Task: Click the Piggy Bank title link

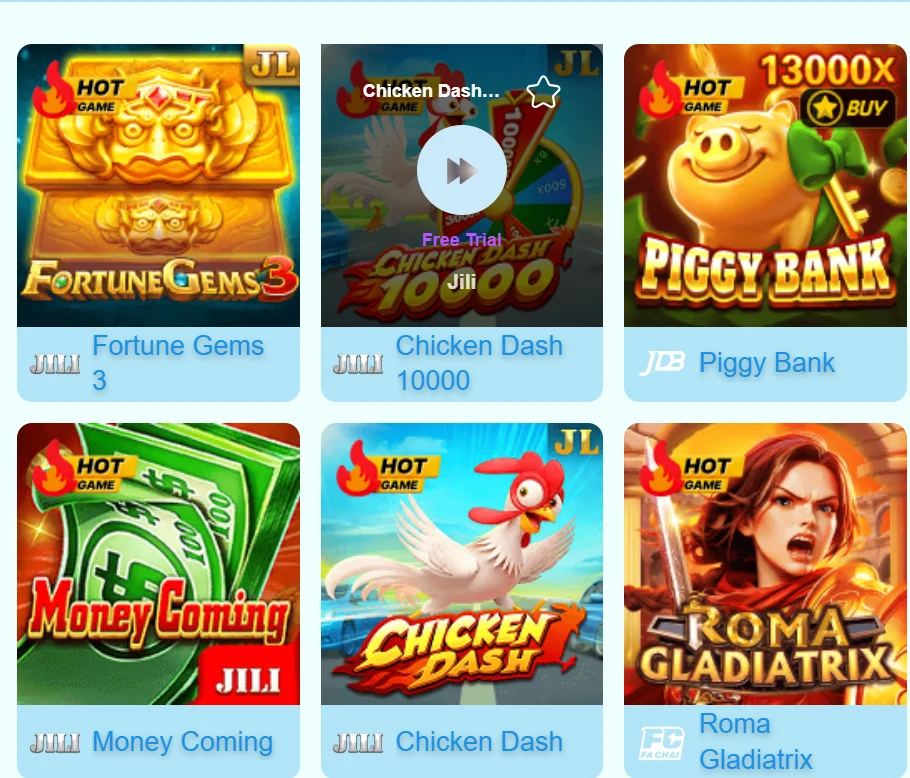Action: tap(767, 363)
